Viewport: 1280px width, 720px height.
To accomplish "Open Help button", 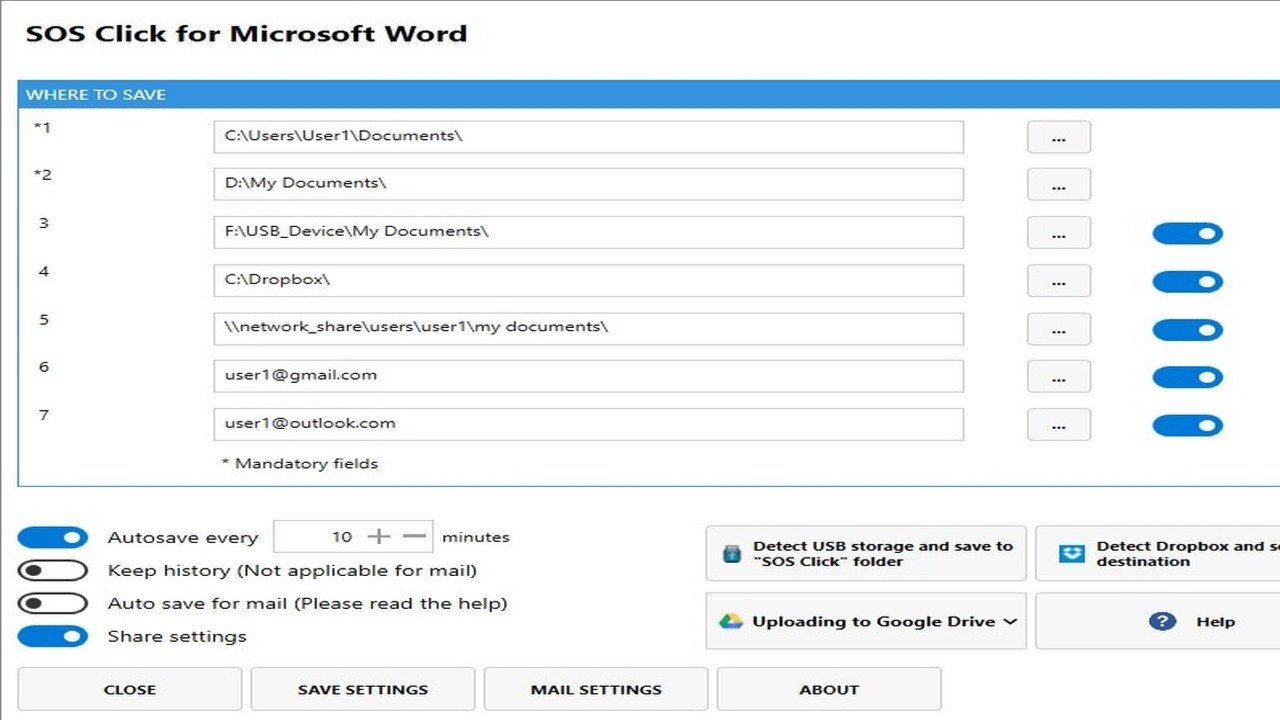I will tap(1157, 621).
